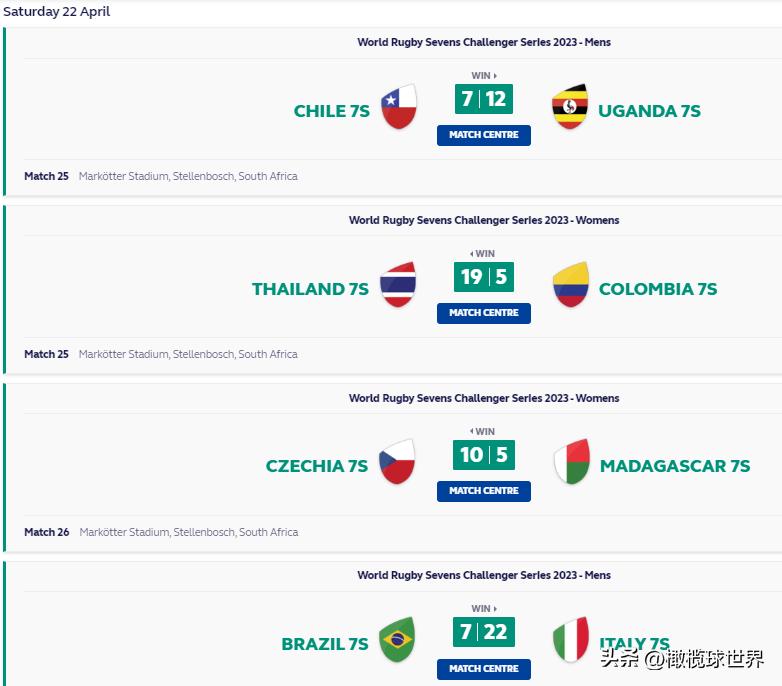The image size is (782, 686).
Task: Click the Thailand flag icon
Action: (399, 285)
